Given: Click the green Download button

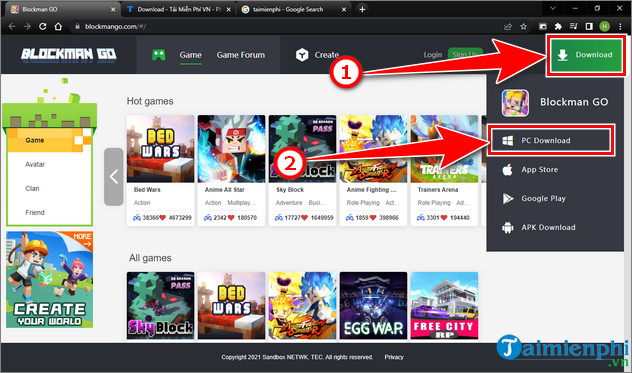Looking at the screenshot, I should coord(586,55).
